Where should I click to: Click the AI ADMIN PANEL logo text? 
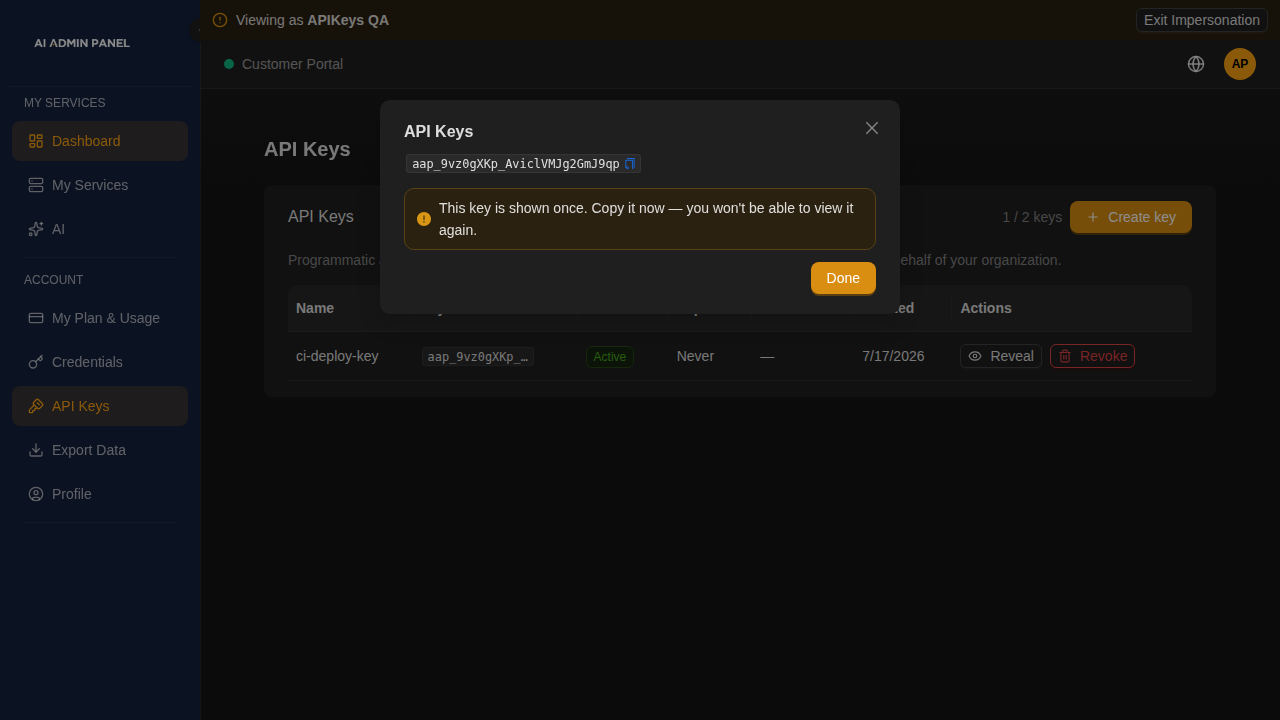coord(82,43)
